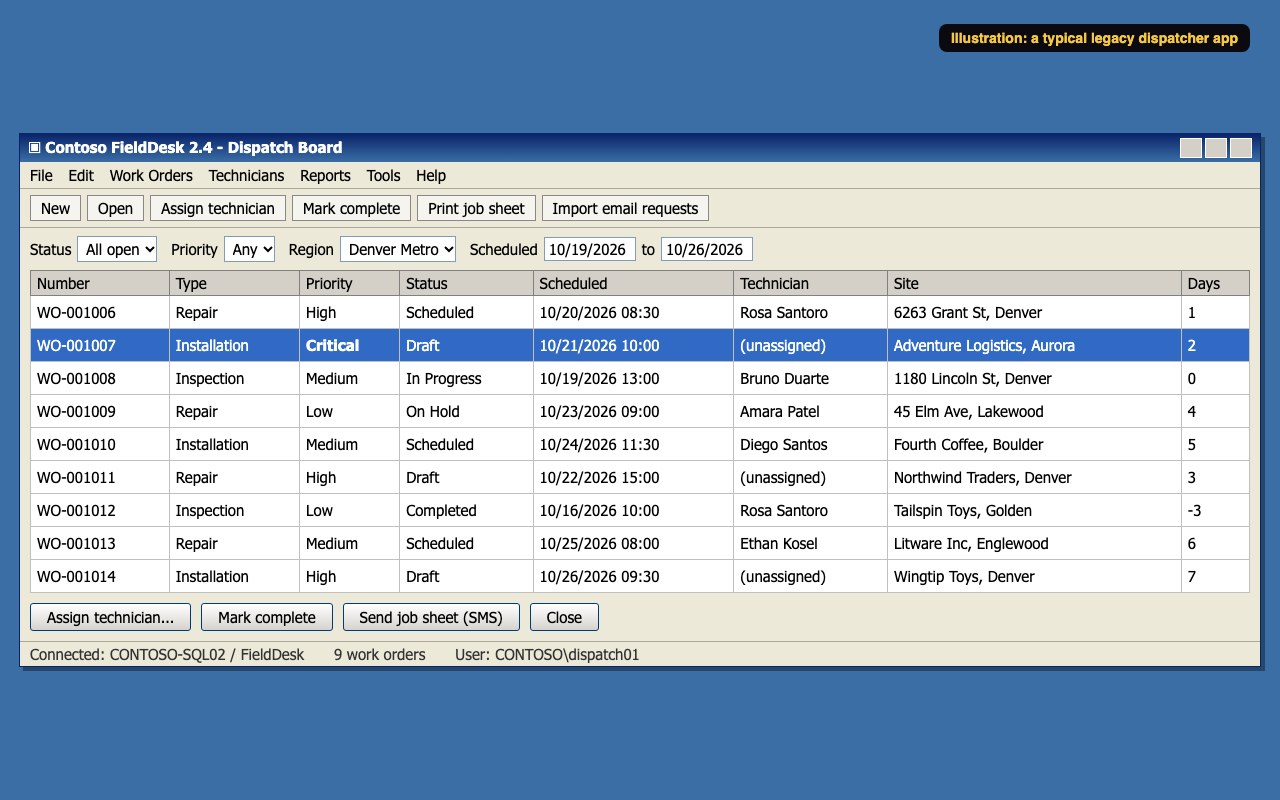Image resolution: width=1280 pixels, height=800 pixels.
Task: Expand the Status filter dropdown
Action: [117, 249]
